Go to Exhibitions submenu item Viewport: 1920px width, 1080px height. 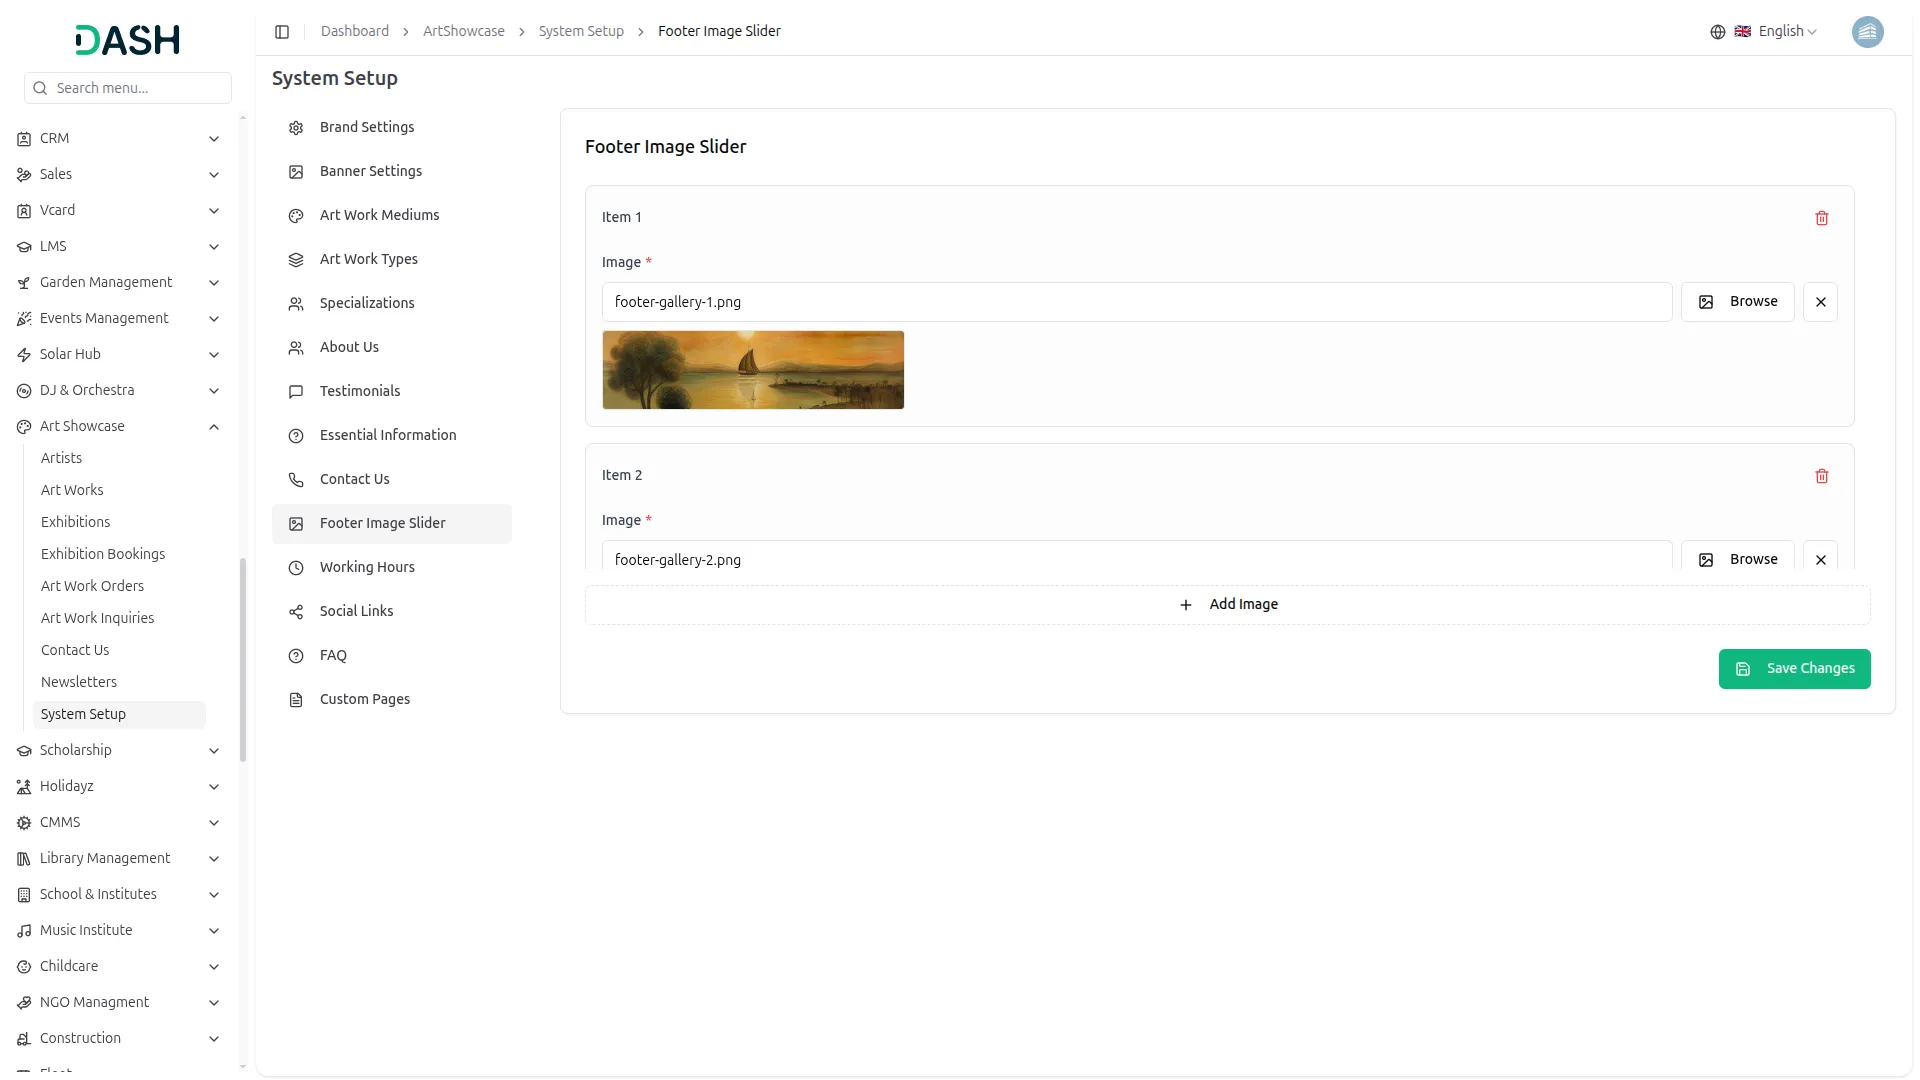coord(75,522)
